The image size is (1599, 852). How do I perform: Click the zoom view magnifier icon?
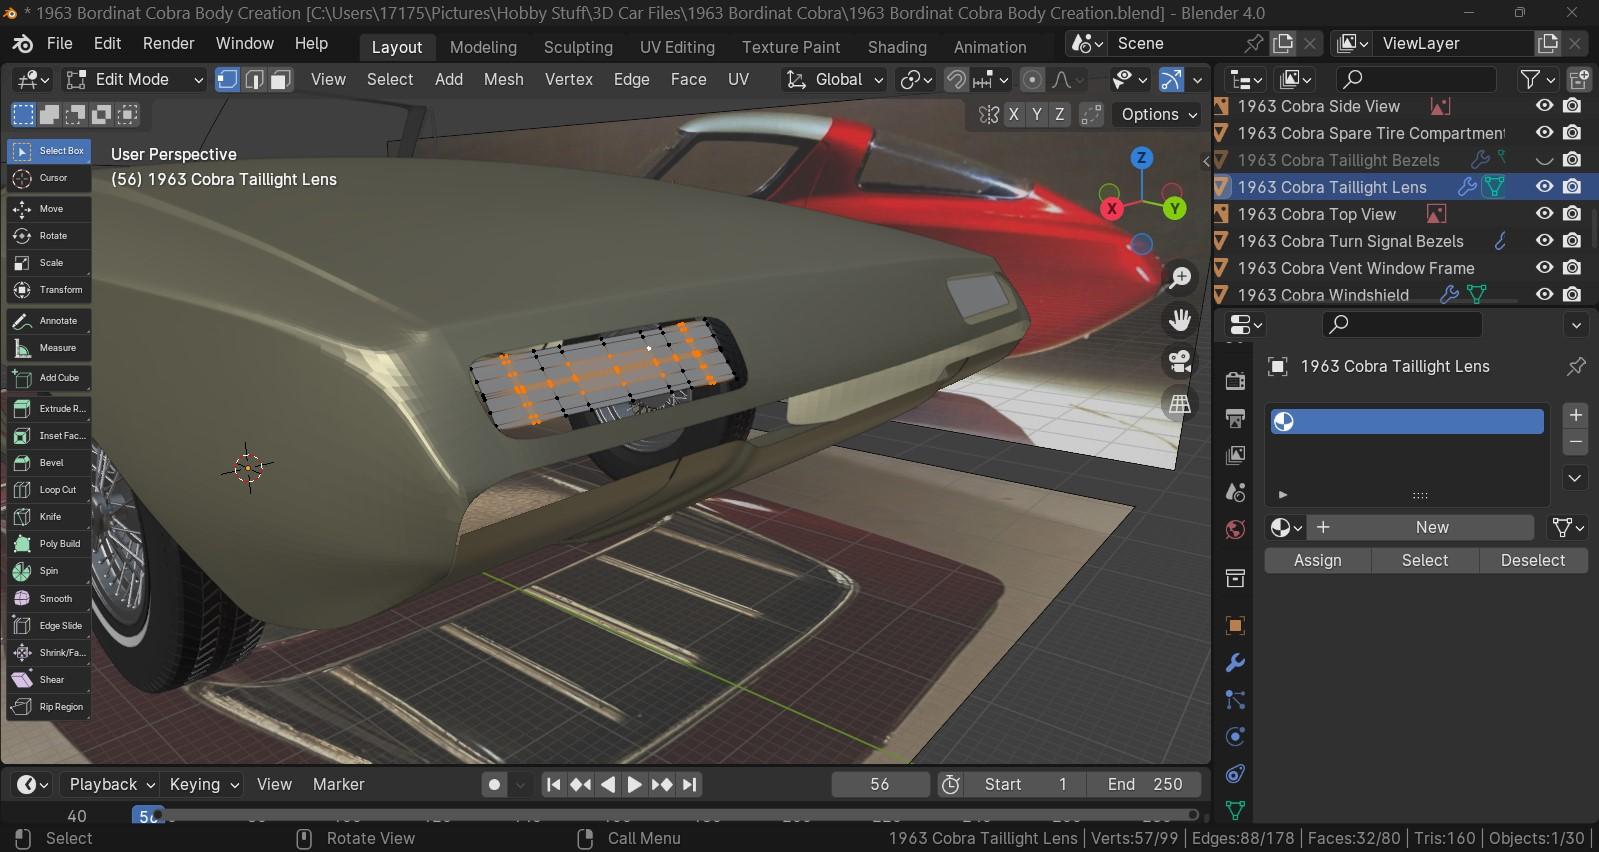click(x=1180, y=277)
